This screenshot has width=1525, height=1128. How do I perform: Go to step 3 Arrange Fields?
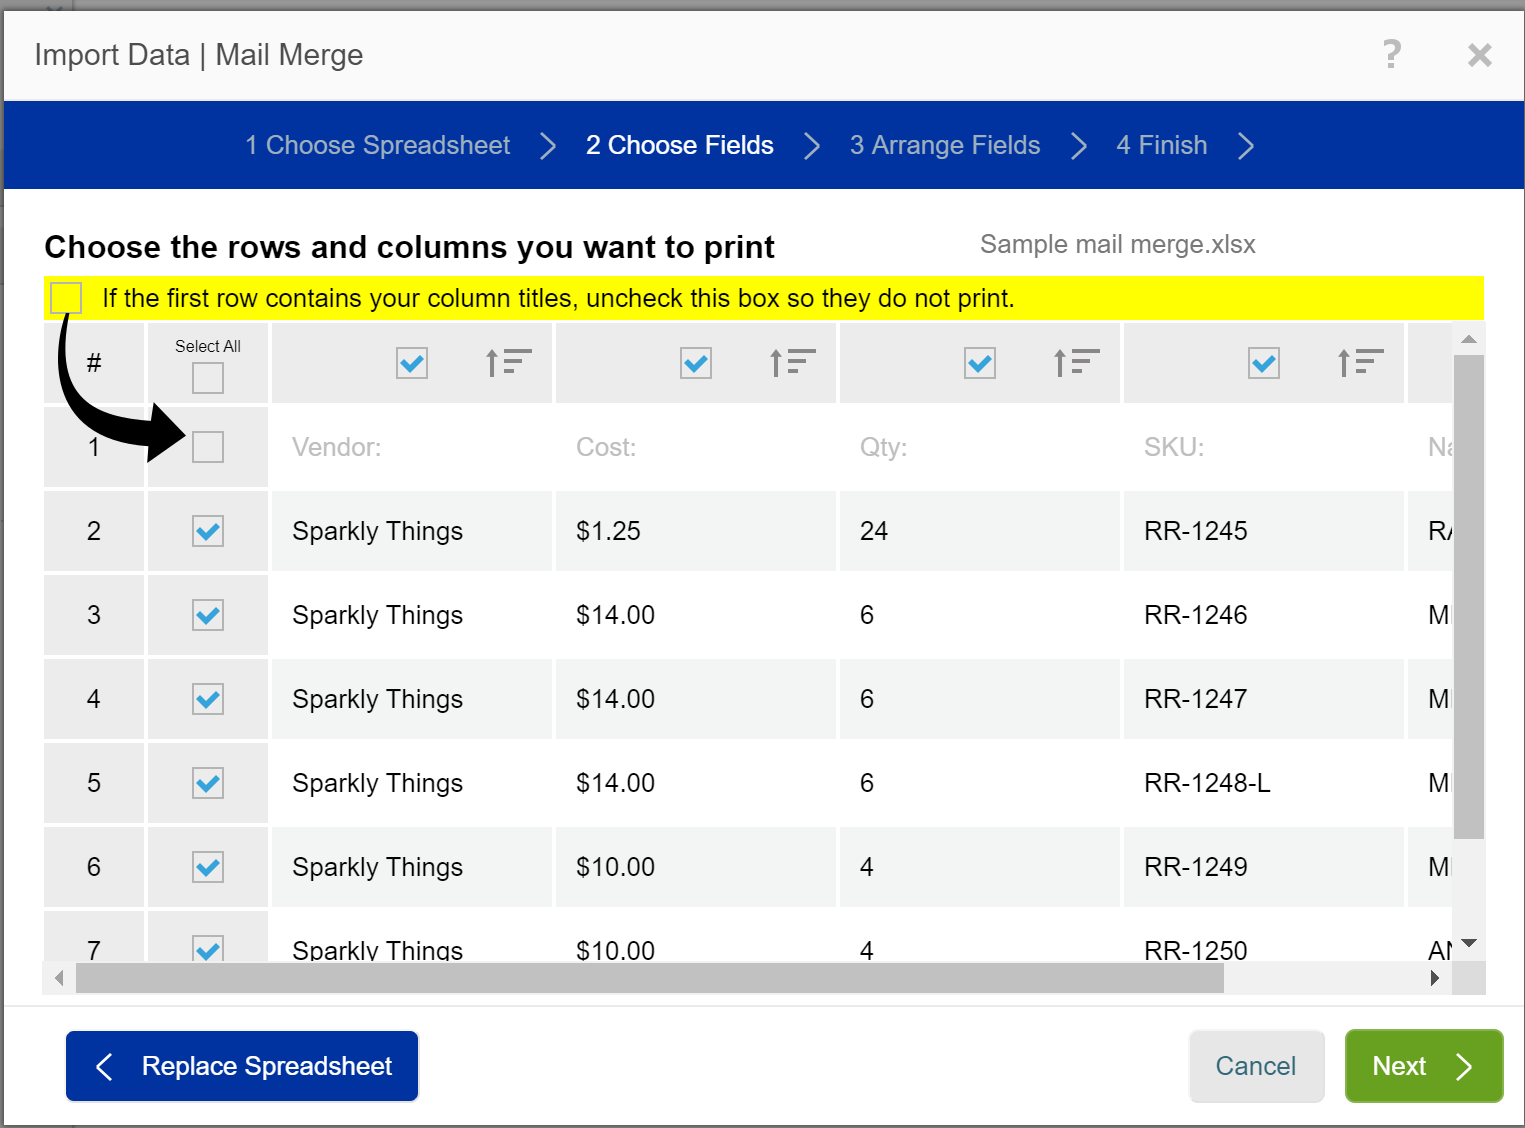(944, 146)
